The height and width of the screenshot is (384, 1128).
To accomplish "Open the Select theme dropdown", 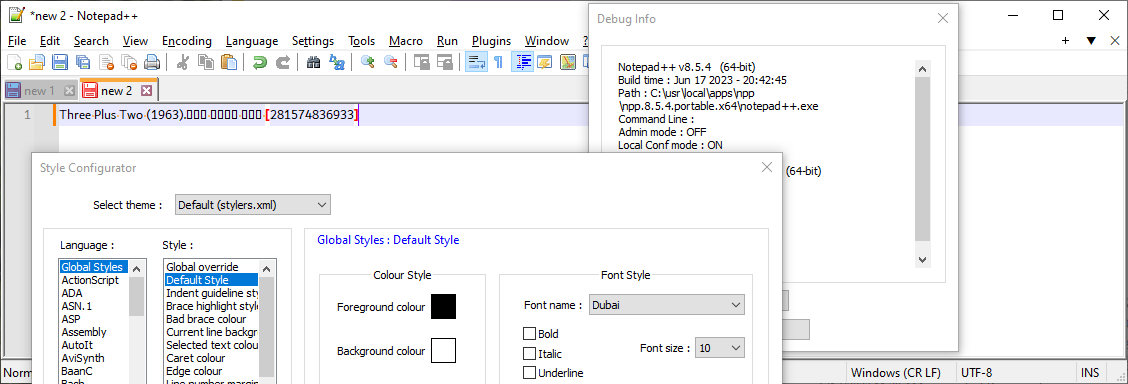I will click(253, 205).
